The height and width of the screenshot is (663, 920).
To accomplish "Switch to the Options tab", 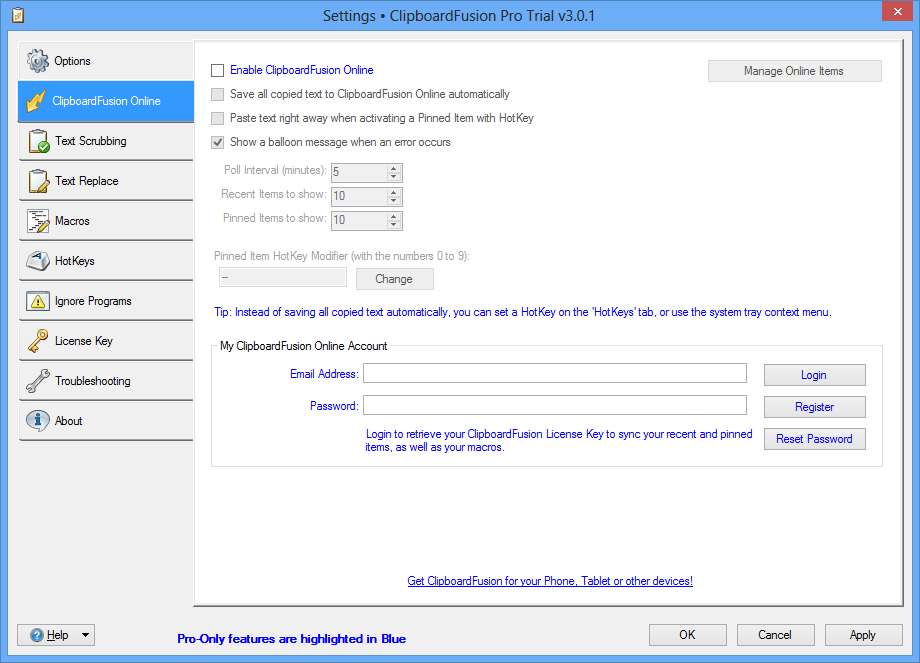I will tap(106, 61).
